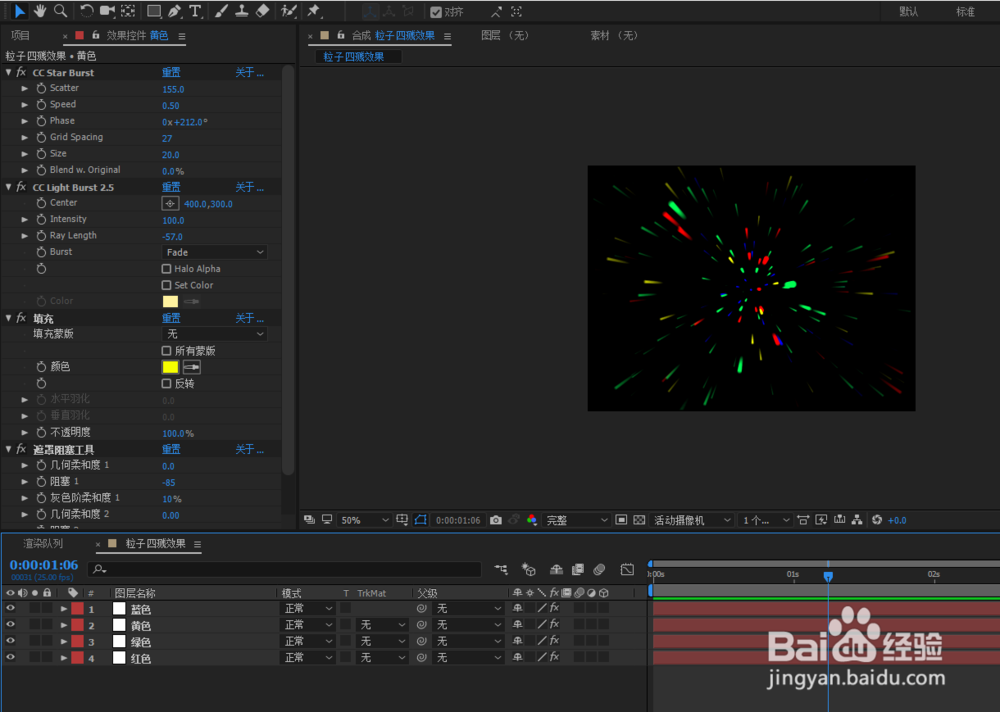Select the Eraser tool

[262, 11]
